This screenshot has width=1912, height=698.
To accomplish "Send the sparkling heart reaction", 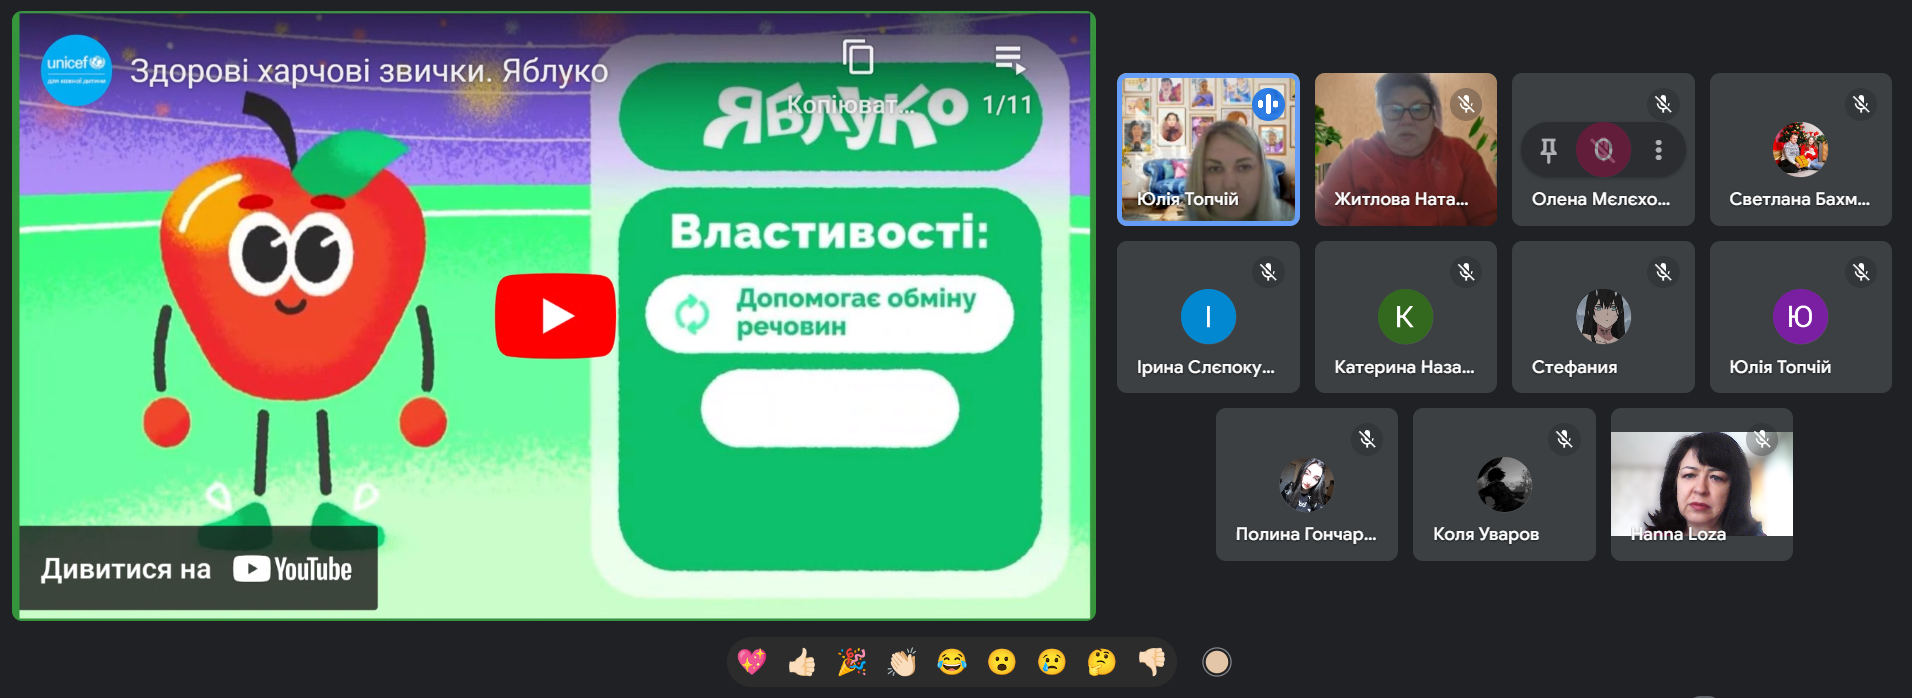I will pyautogui.click(x=752, y=662).
